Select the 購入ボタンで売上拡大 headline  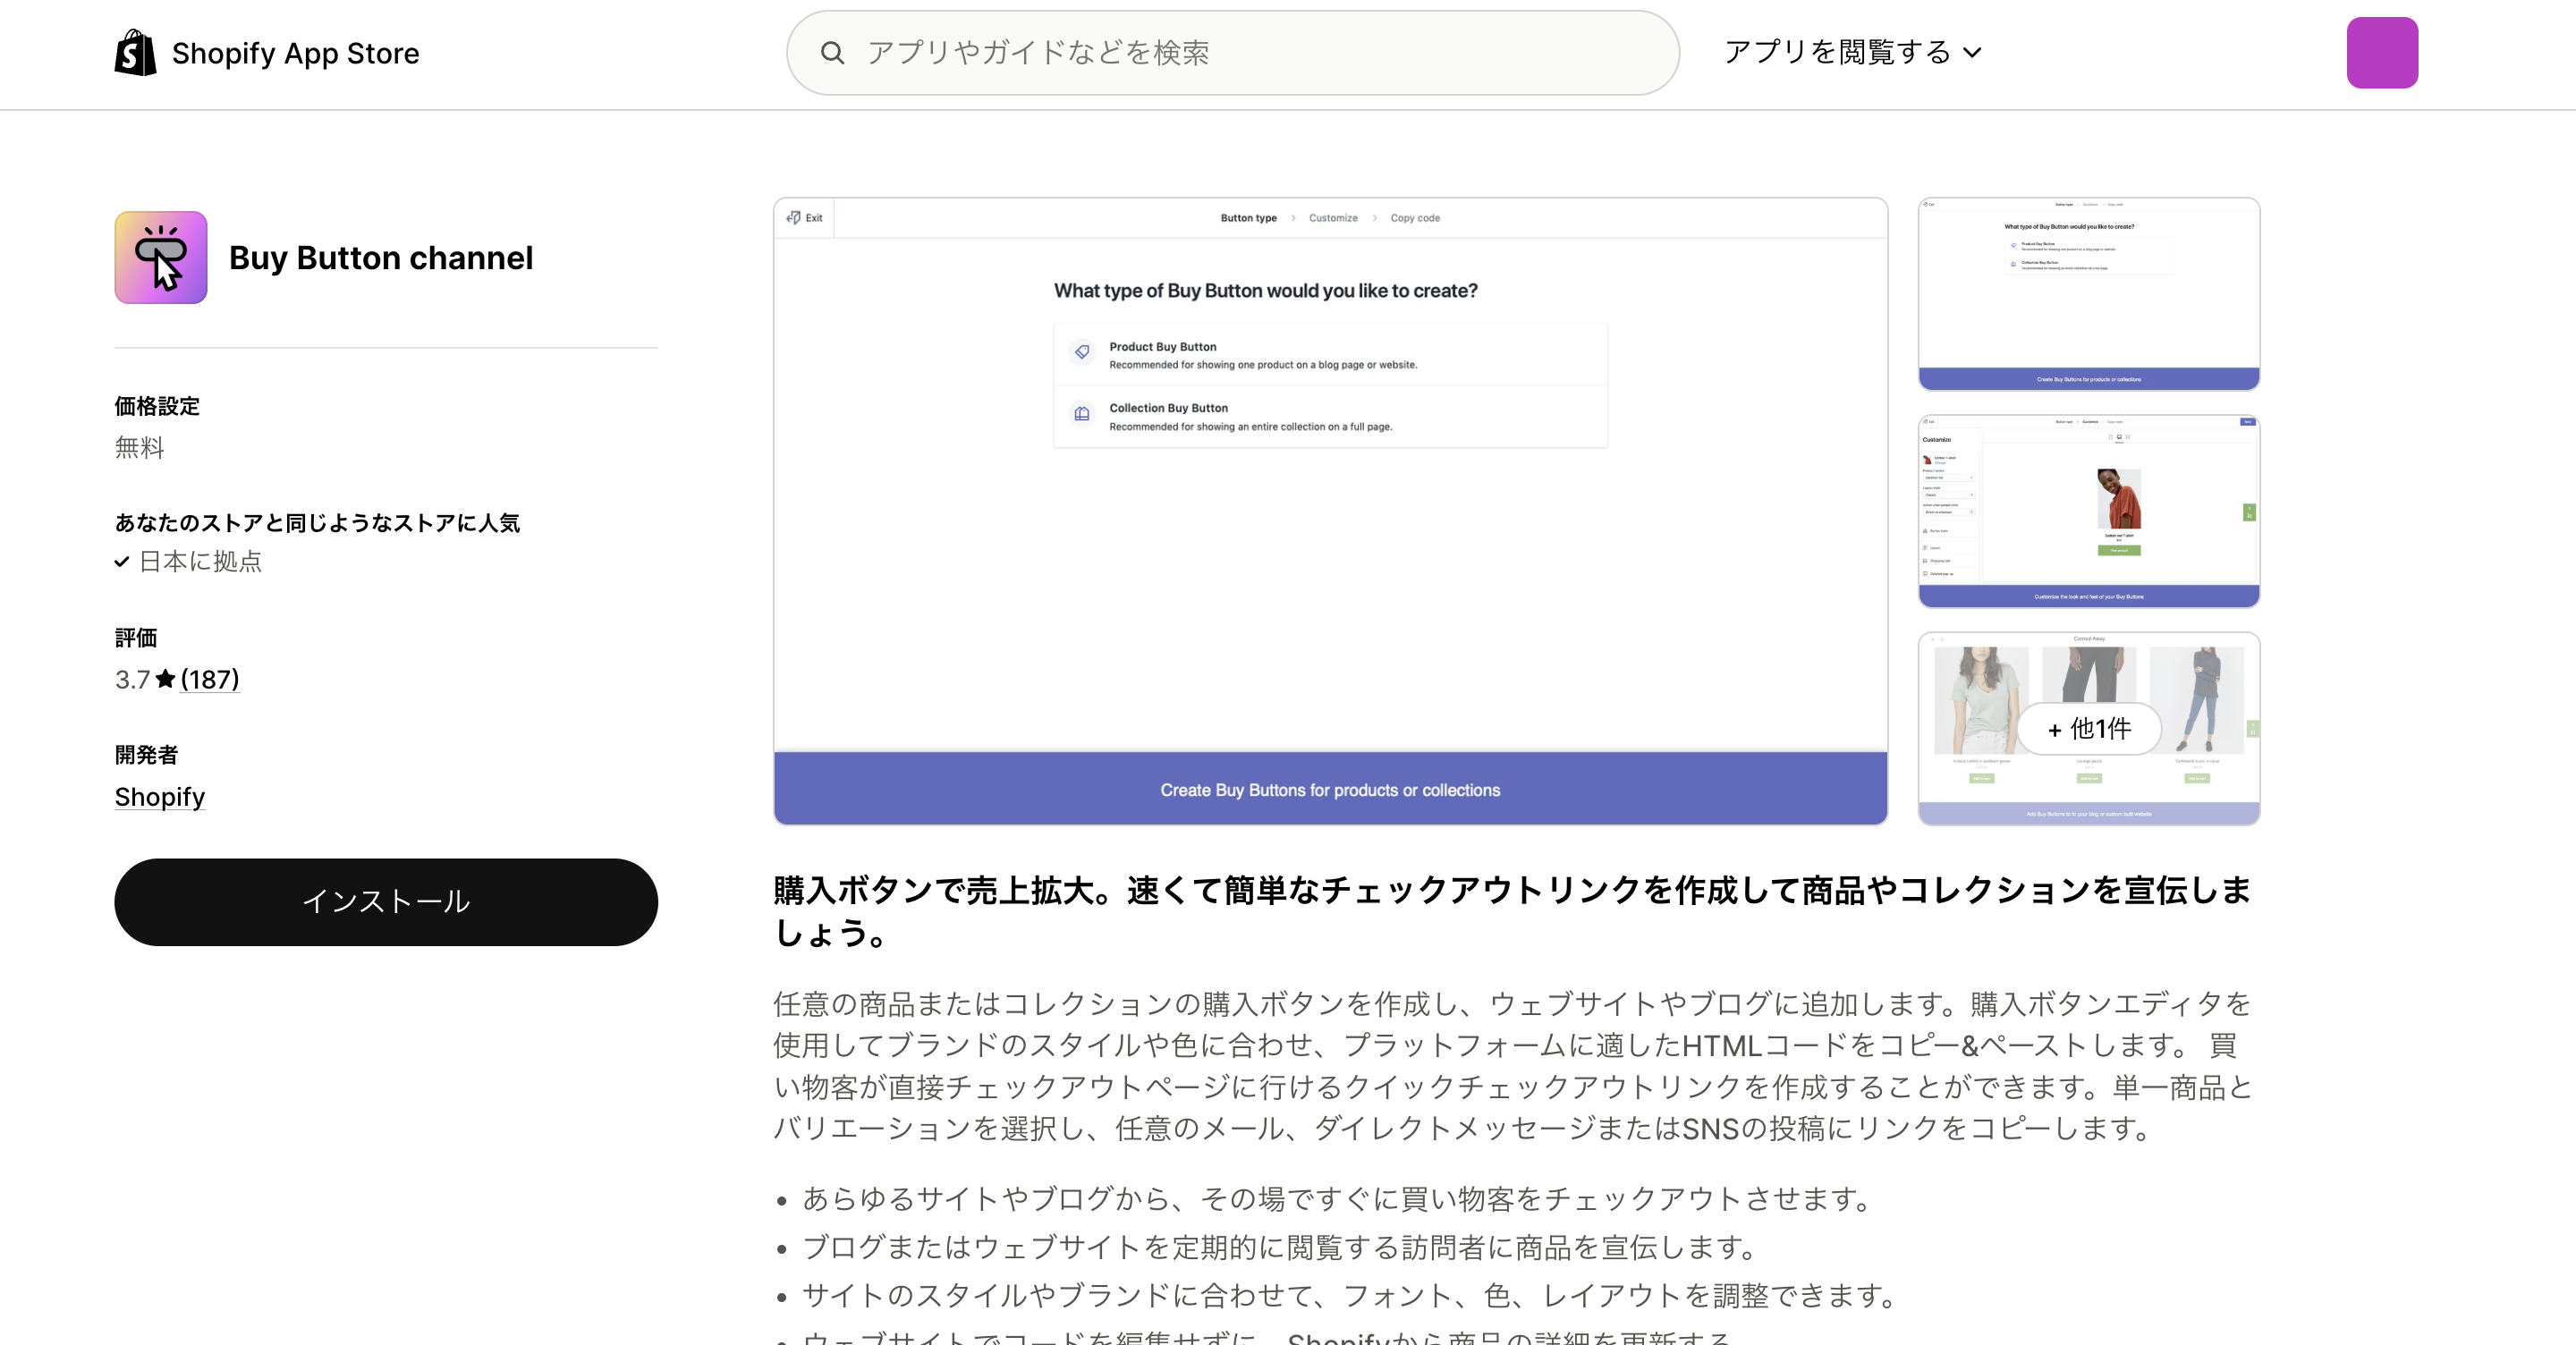coord(1512,911)
